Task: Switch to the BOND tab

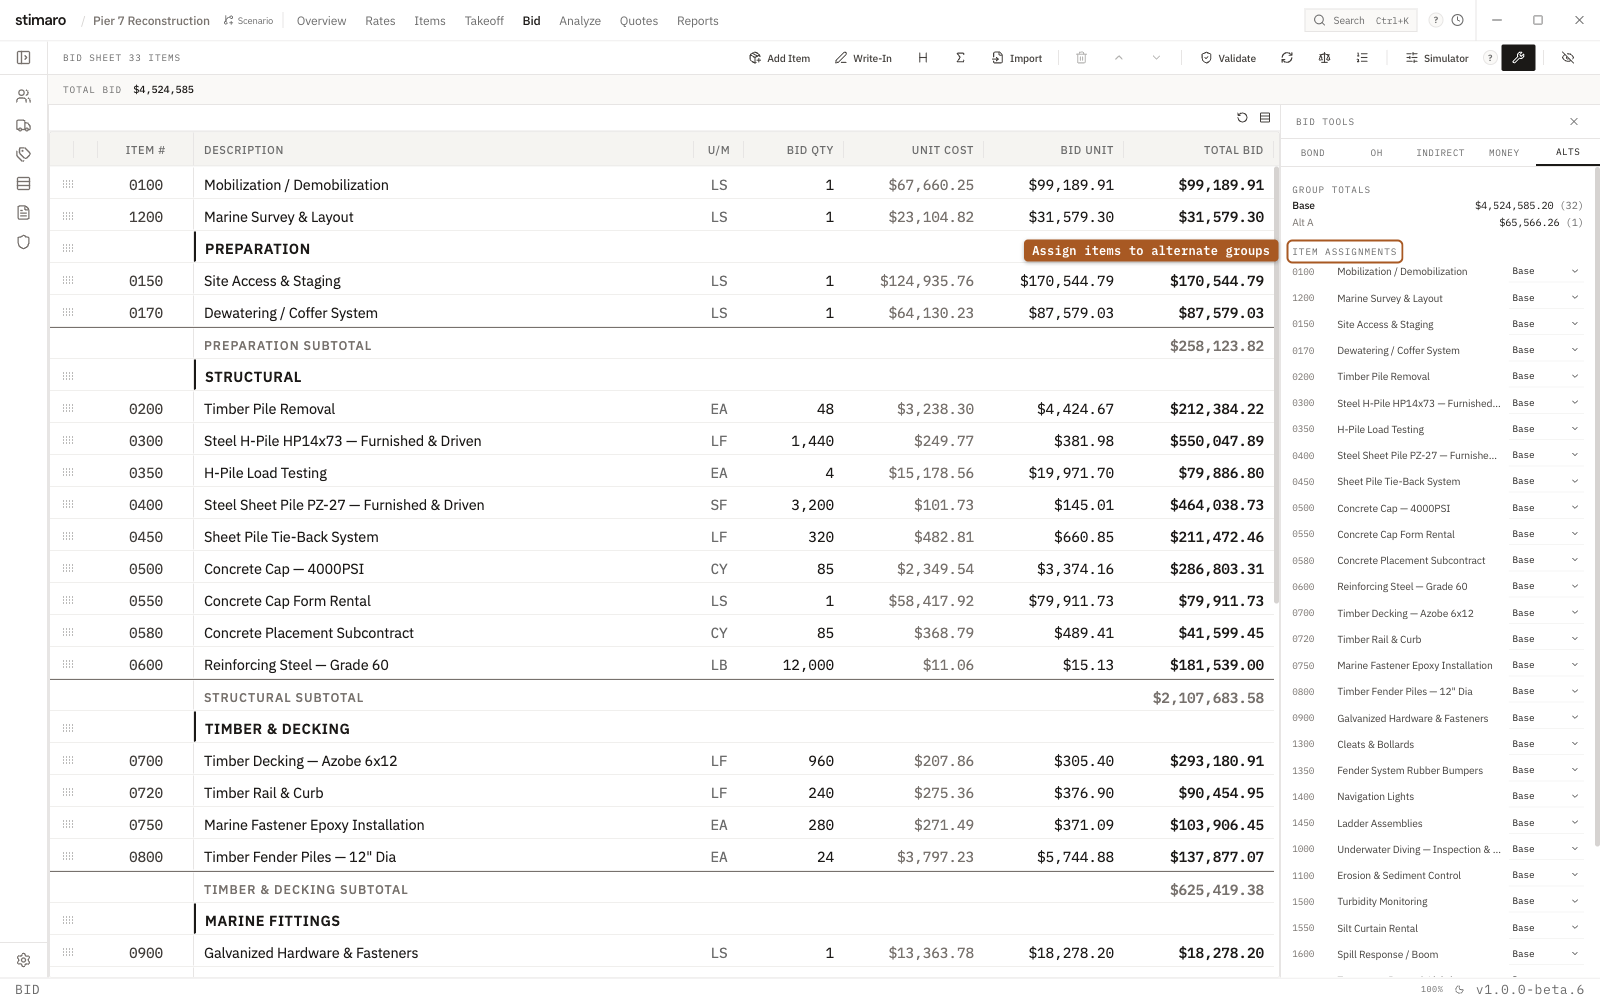Action: pyautogui.click(x=1313, y=153)
